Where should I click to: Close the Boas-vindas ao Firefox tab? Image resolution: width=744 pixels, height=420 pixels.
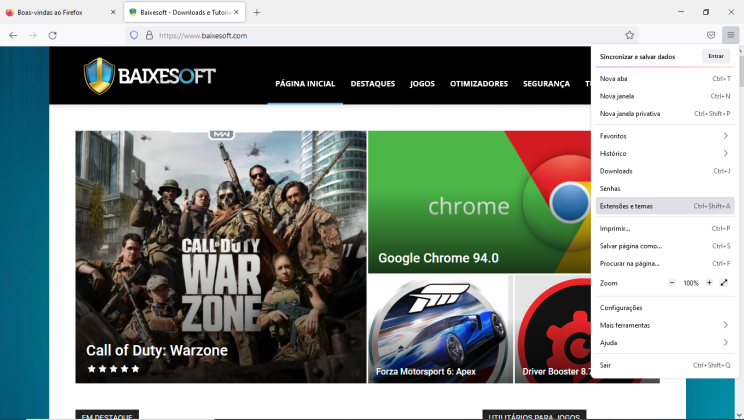pyautogui.click(x=113, y=12)
